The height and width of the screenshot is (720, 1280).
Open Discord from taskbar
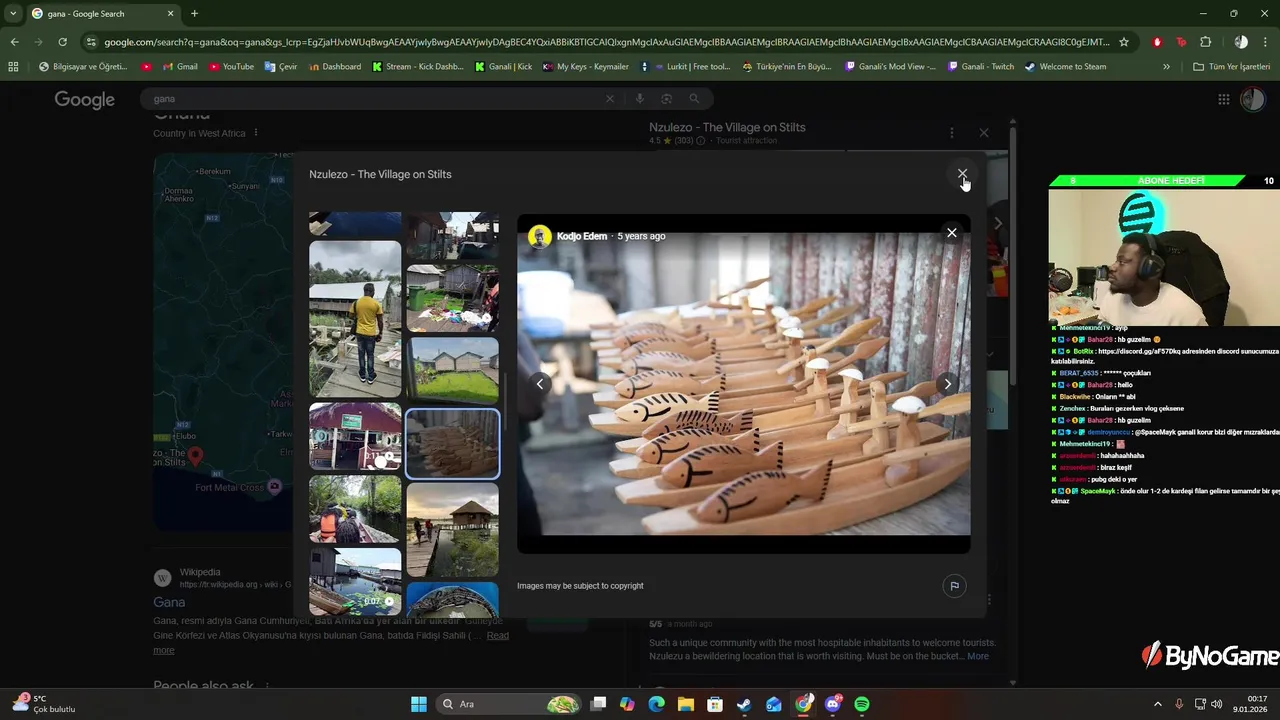click(832, 704)
